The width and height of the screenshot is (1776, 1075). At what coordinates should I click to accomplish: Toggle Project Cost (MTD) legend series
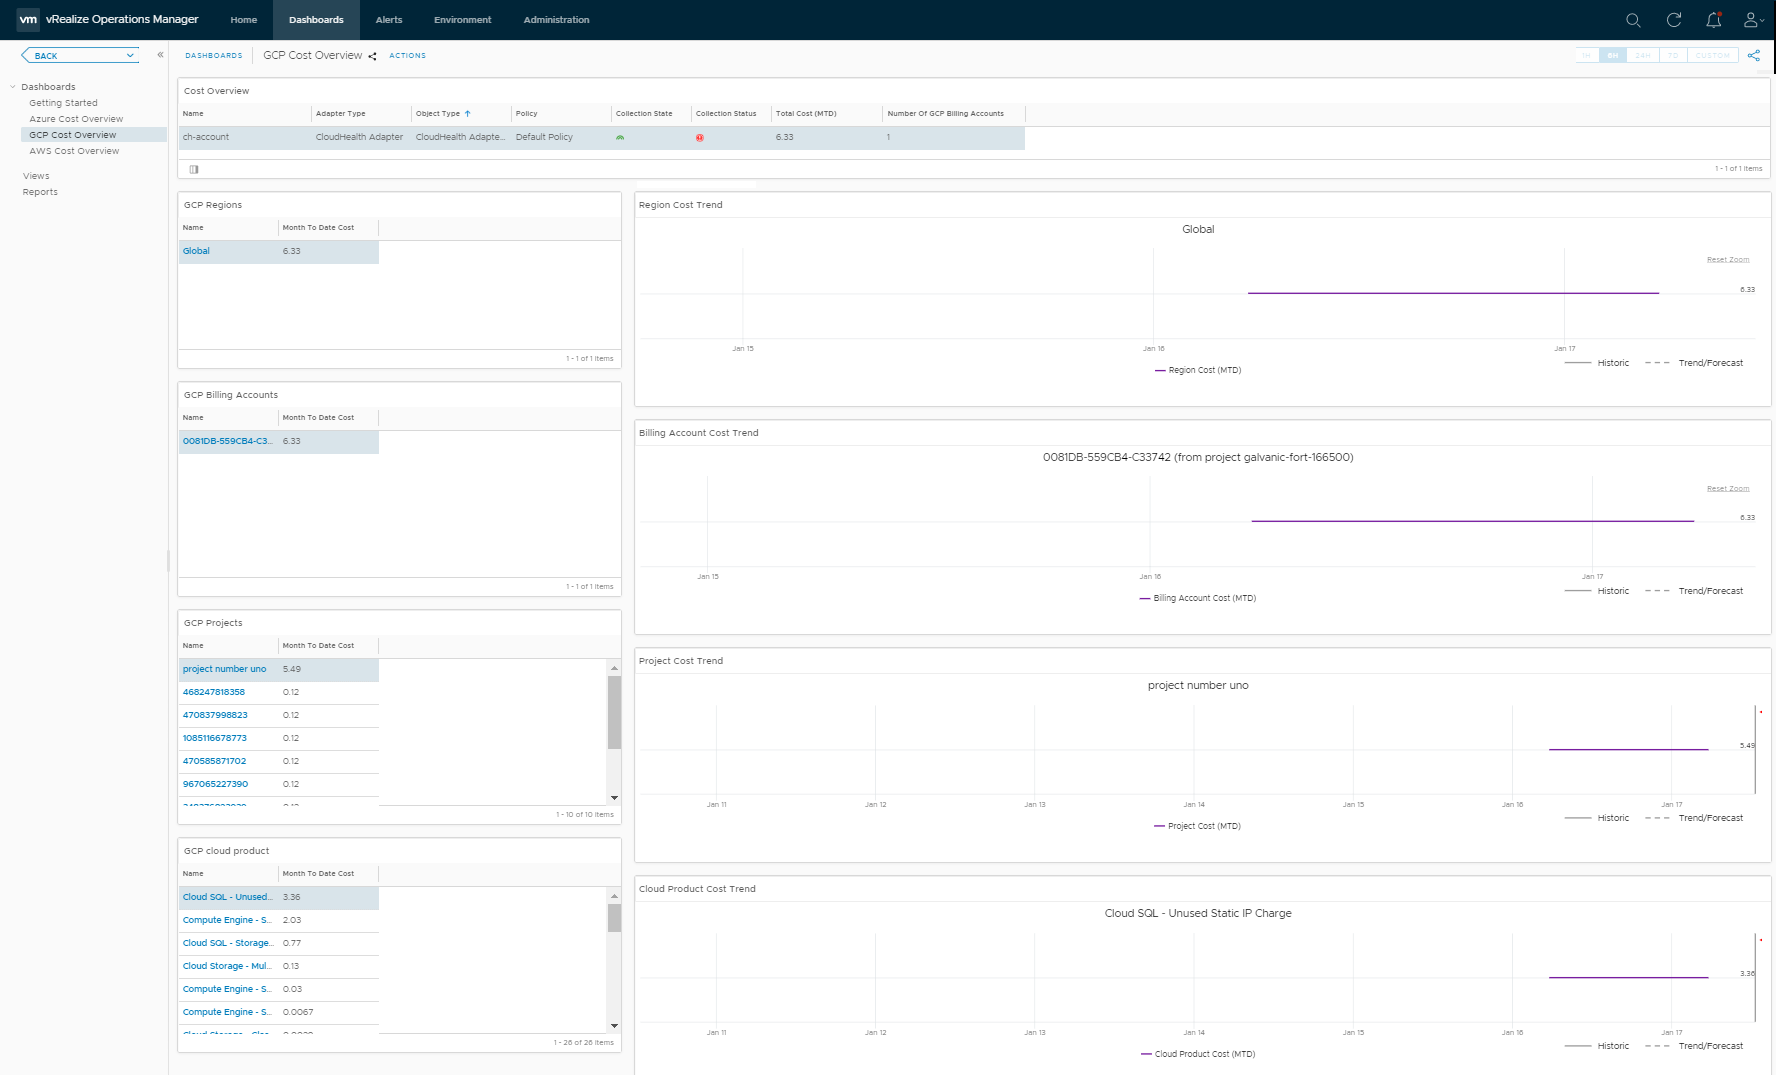pyautogui.click(x=1198, y=826)
